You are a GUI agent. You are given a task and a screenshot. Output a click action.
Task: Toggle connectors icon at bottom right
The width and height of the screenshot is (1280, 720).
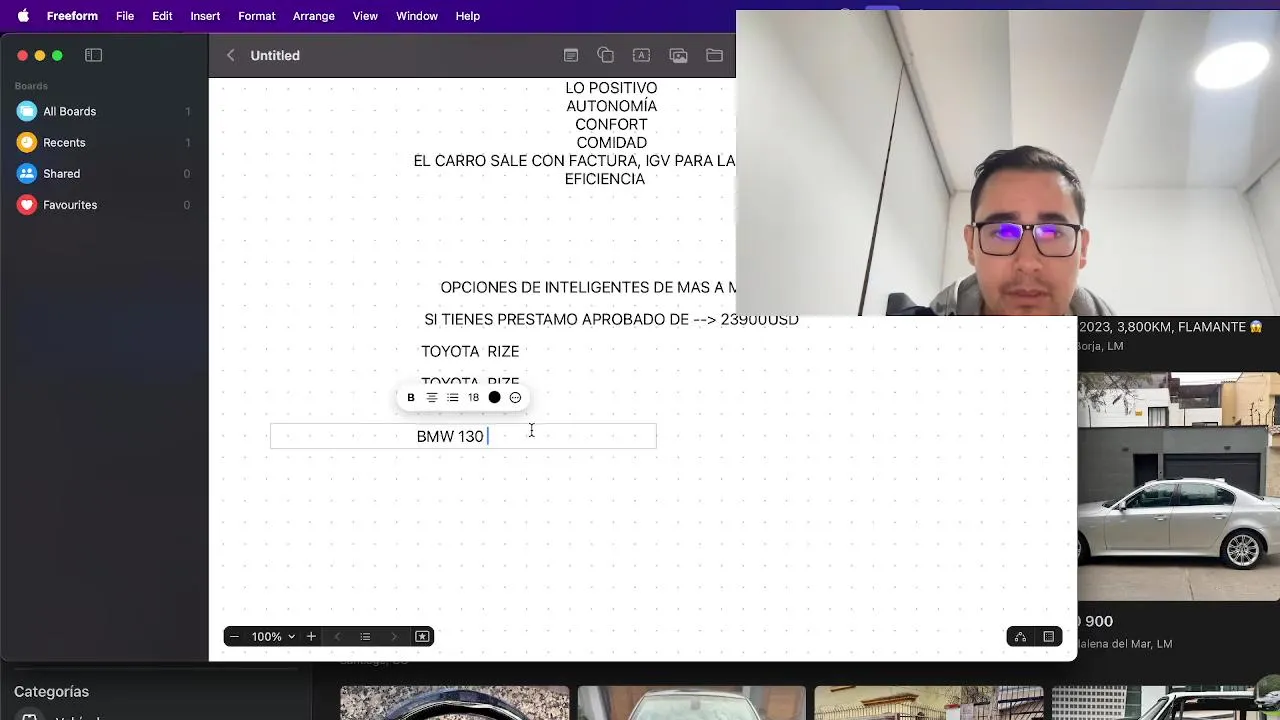tap(1020, 637)
